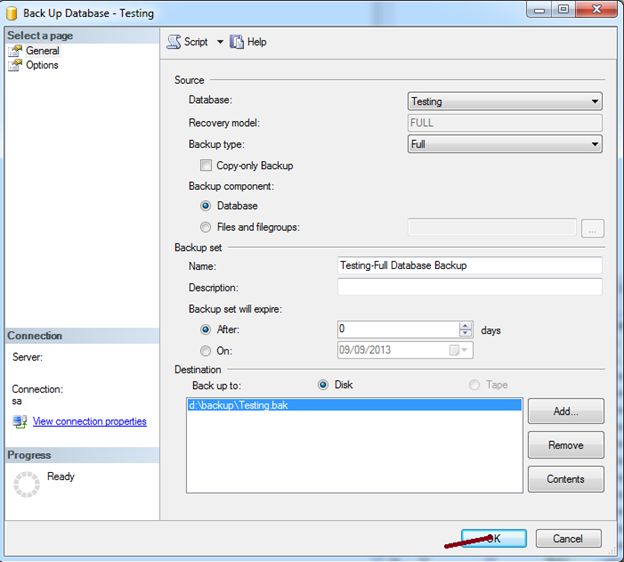Enable the Copy-only Backup checkbox

pos(206,165)
